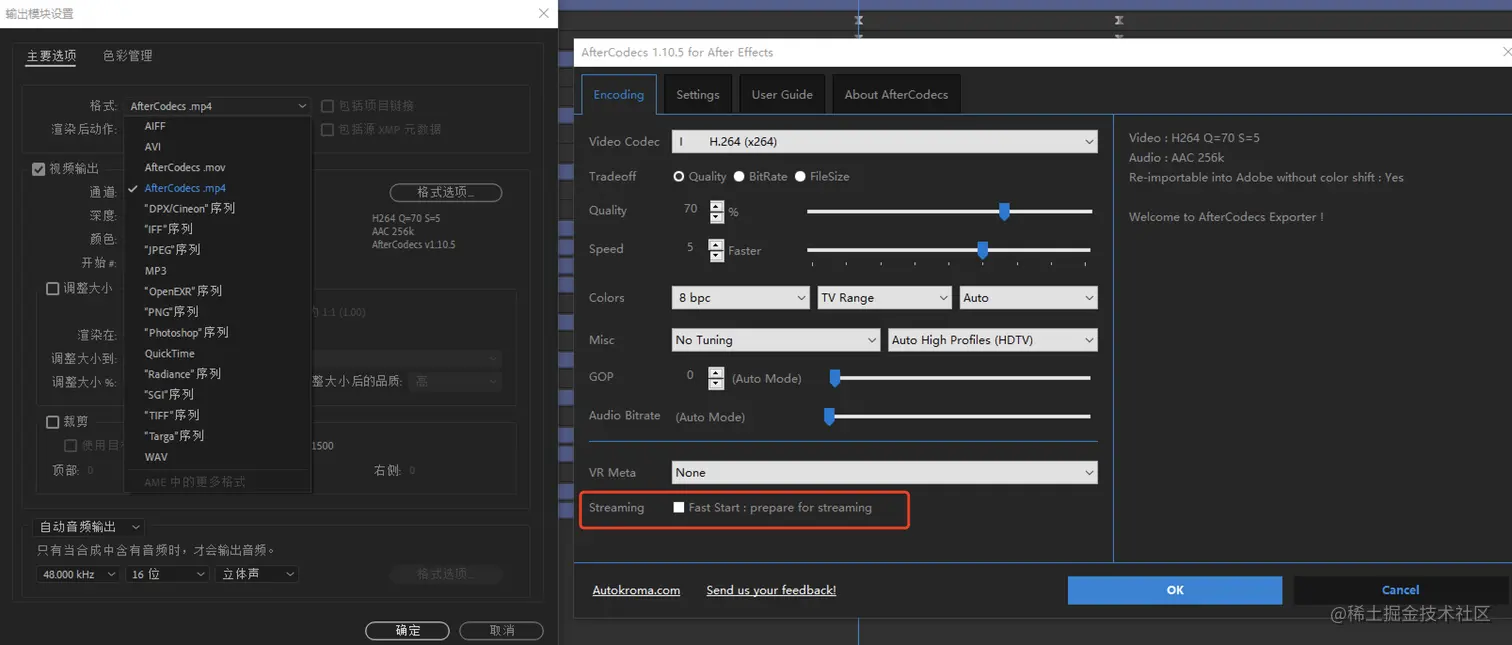Close the AfterCodecs dialog window
The image size is (1512, 645).
pyautogui.click(x=1507, y=52)
